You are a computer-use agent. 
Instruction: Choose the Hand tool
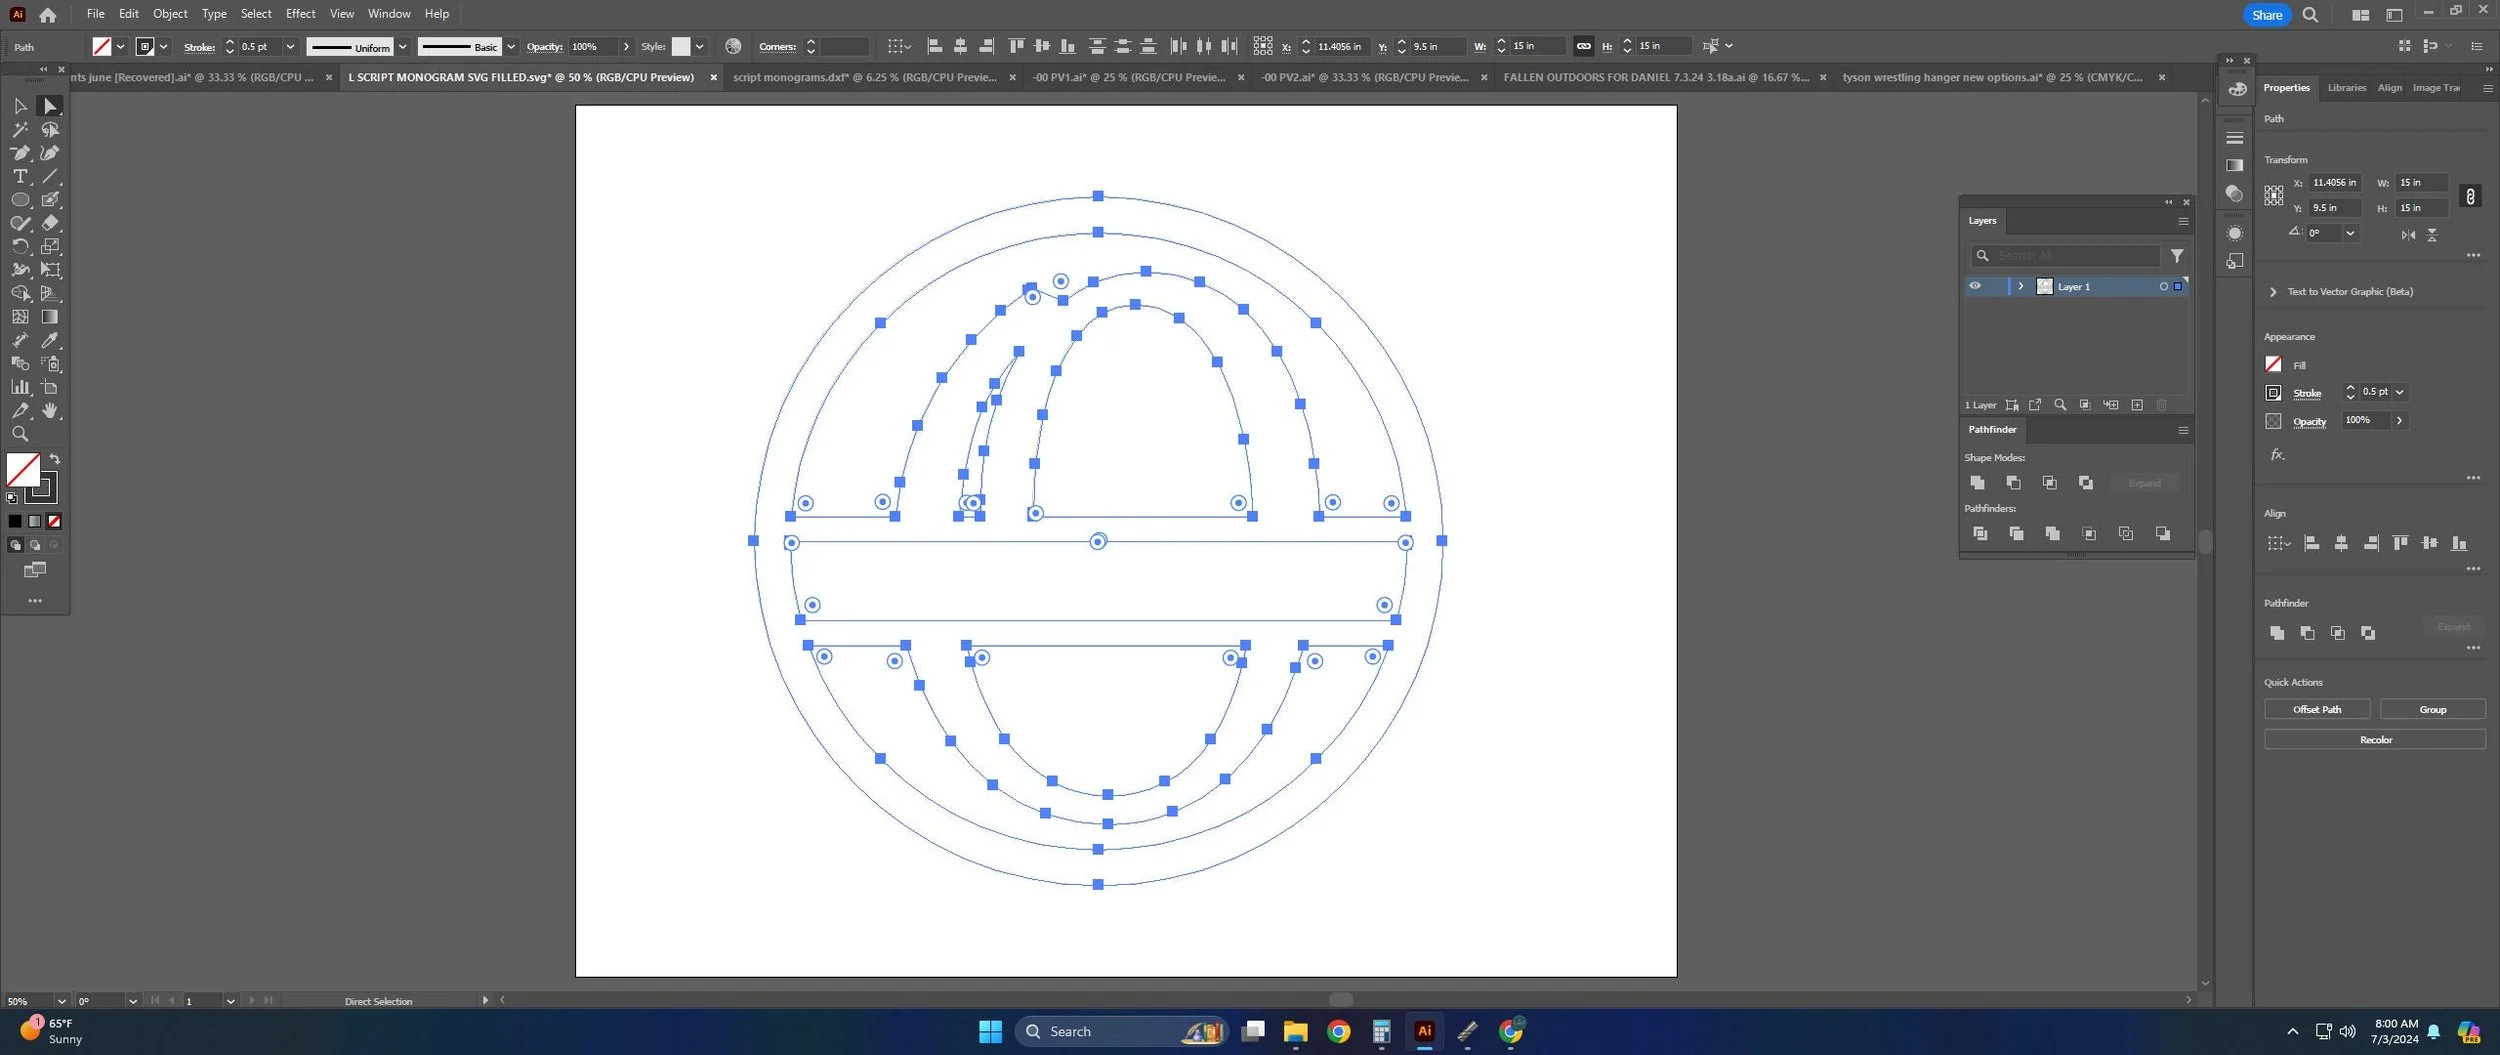pos(50,411)
